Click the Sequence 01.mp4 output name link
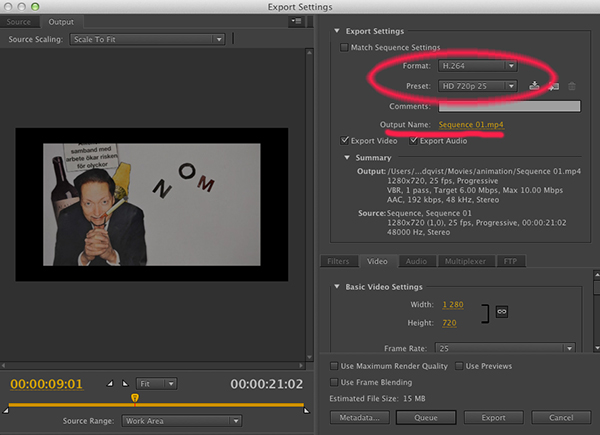Screen dimensions: 600x435 point(471,125)
